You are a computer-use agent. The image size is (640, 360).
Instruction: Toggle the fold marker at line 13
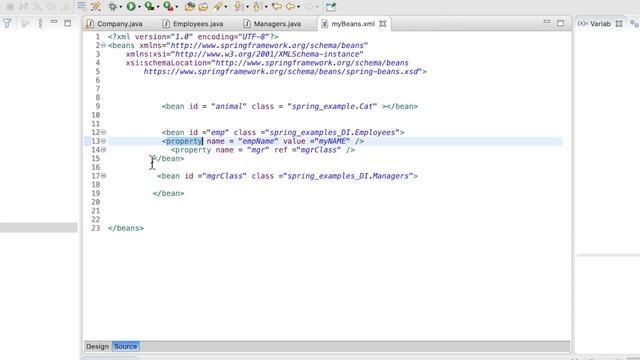pos(103,141)
